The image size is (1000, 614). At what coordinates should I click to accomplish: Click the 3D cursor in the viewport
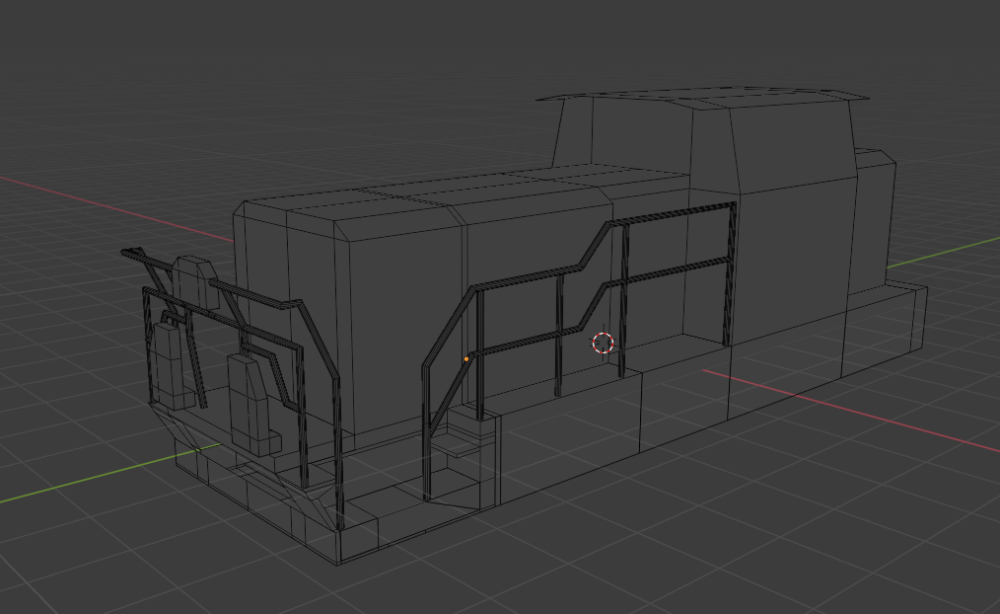[602, 343]
